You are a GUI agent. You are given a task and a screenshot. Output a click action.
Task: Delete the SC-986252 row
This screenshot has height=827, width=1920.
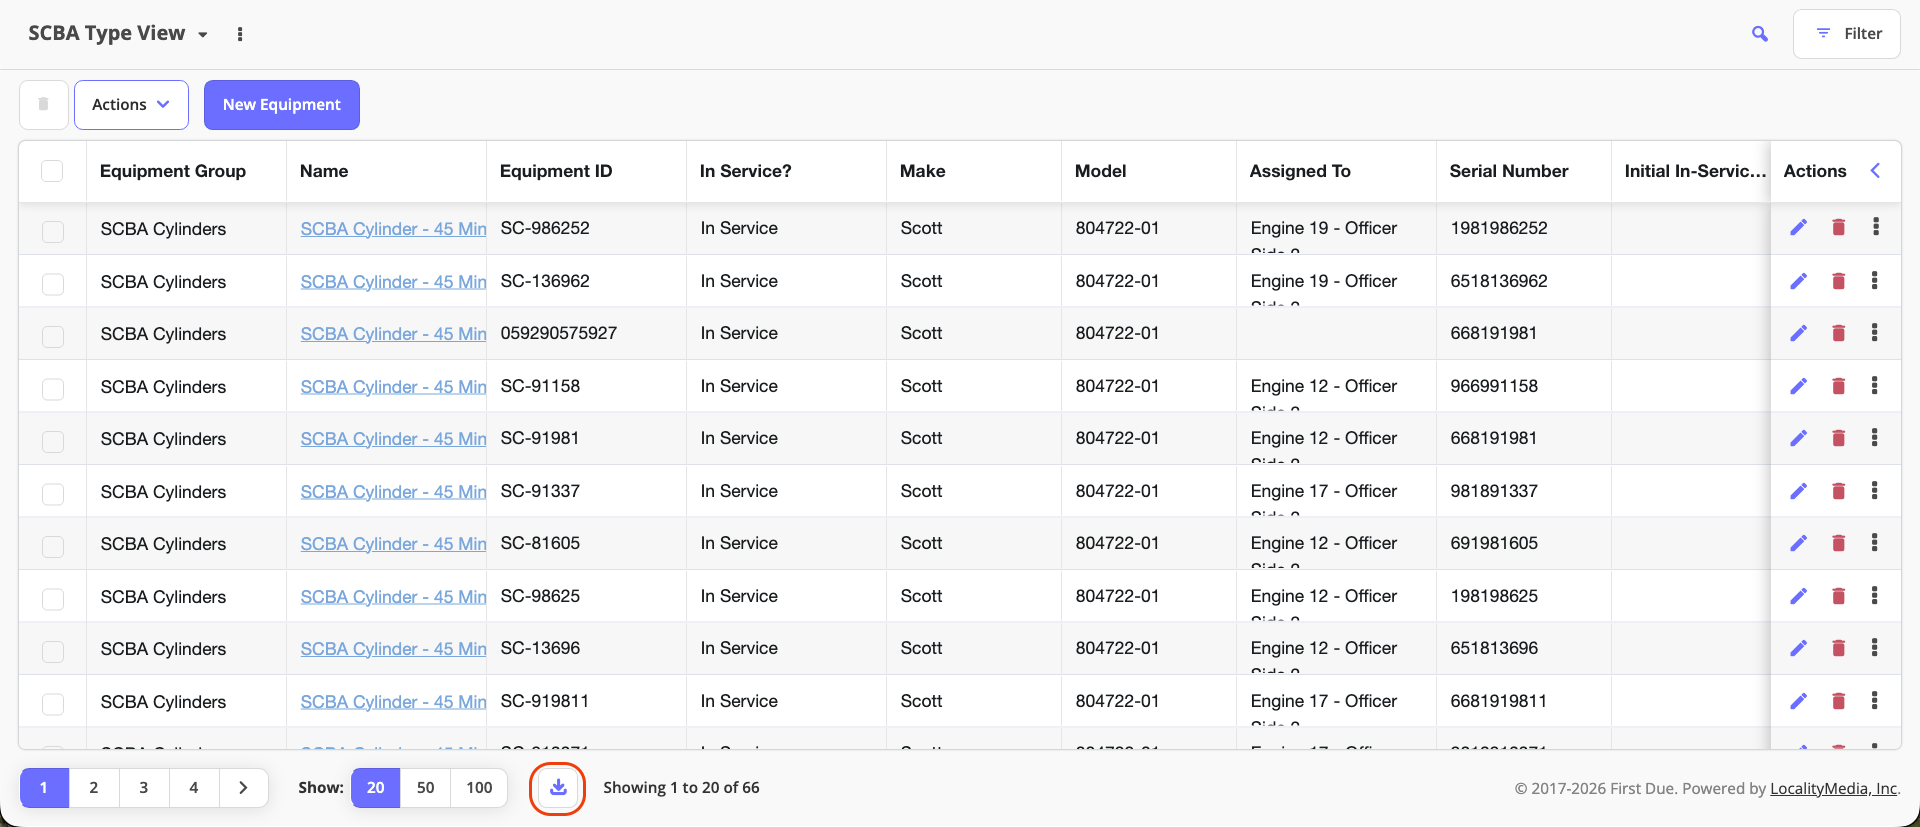[x=1838, y=227]
